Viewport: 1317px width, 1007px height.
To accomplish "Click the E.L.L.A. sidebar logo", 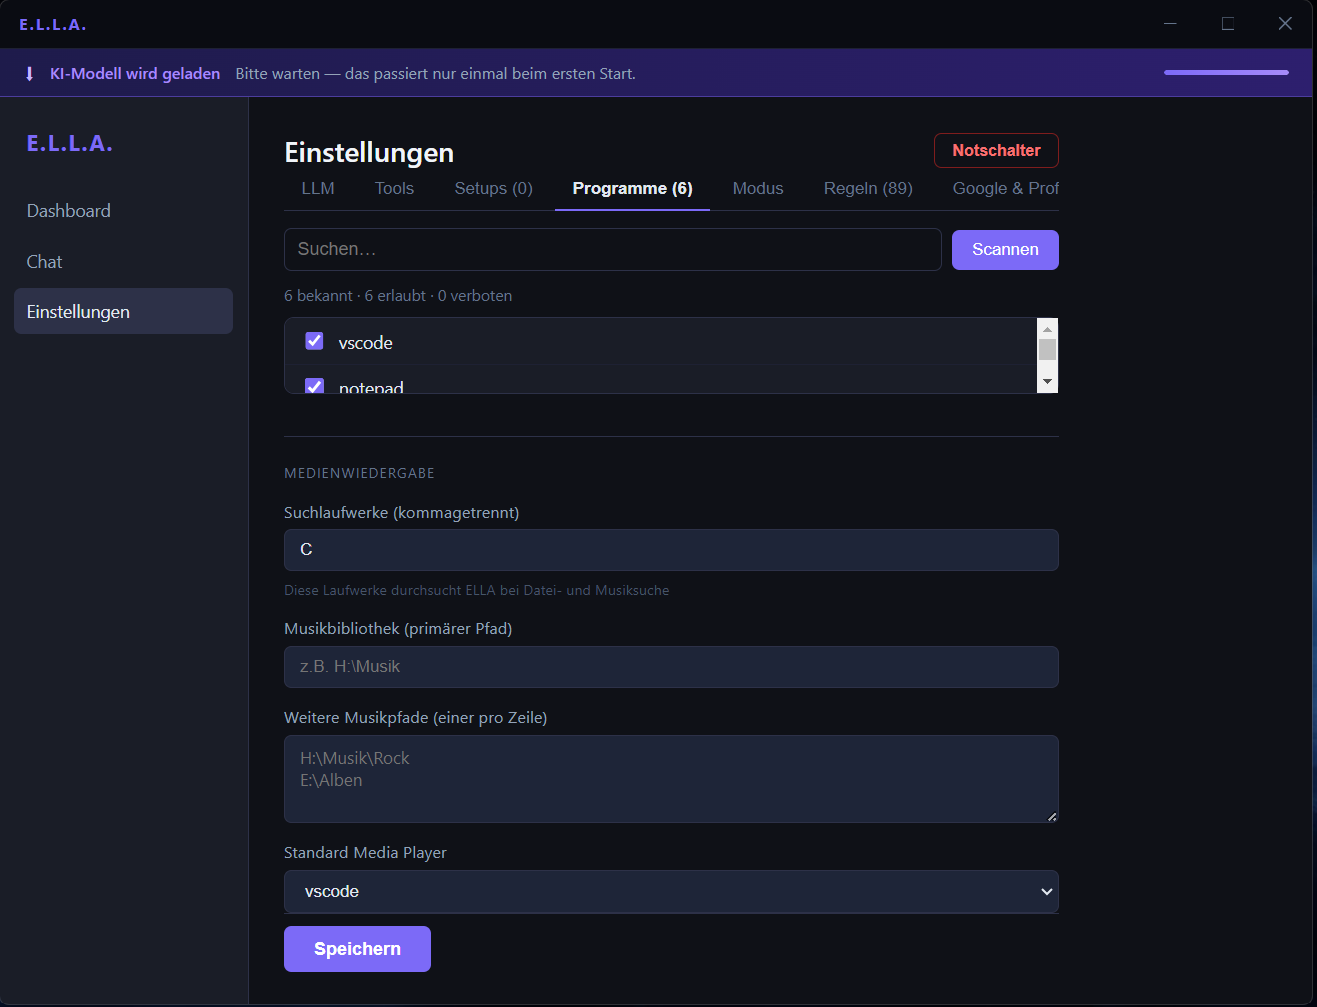I will click(69, 143).
